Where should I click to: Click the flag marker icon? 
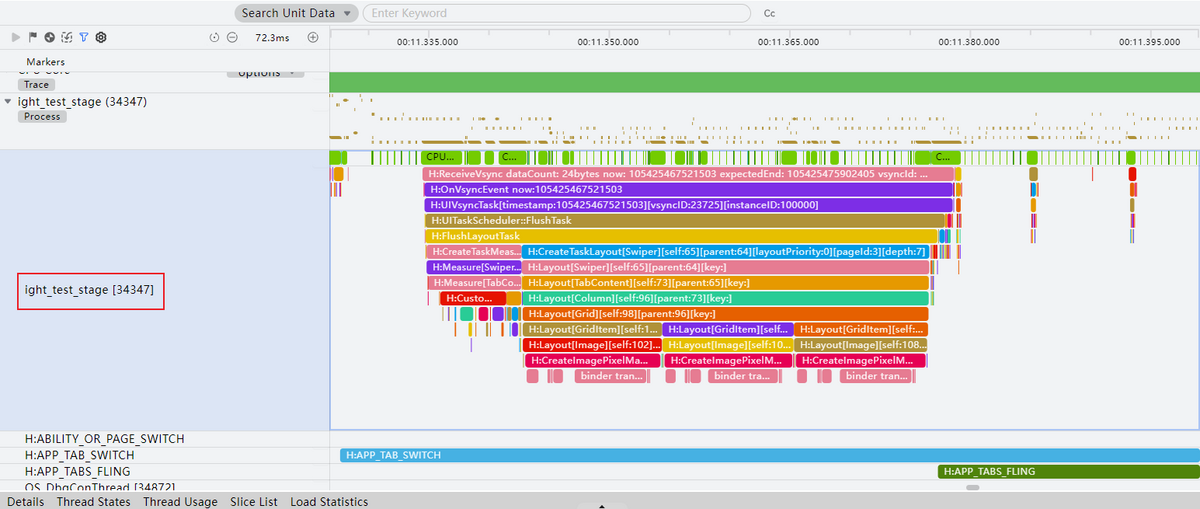32,37
